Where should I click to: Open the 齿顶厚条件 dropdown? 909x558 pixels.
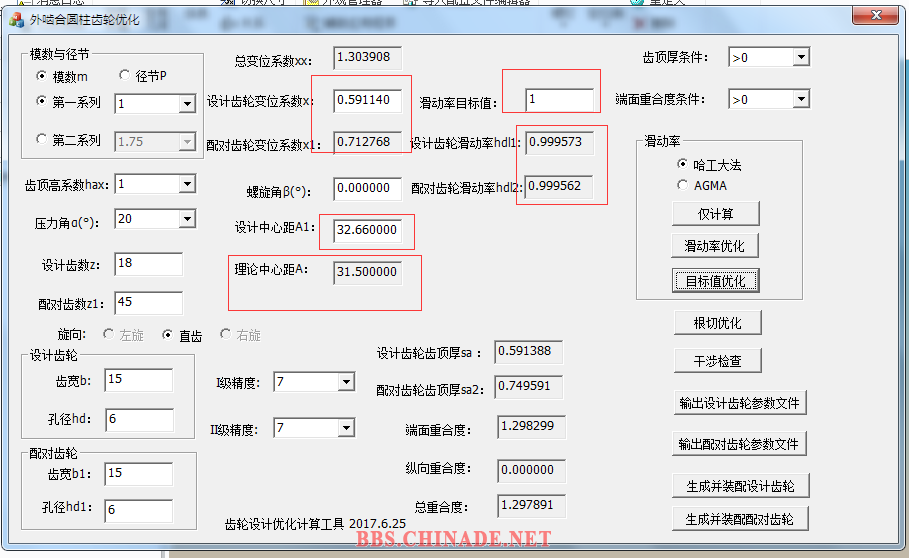[801, 57]
